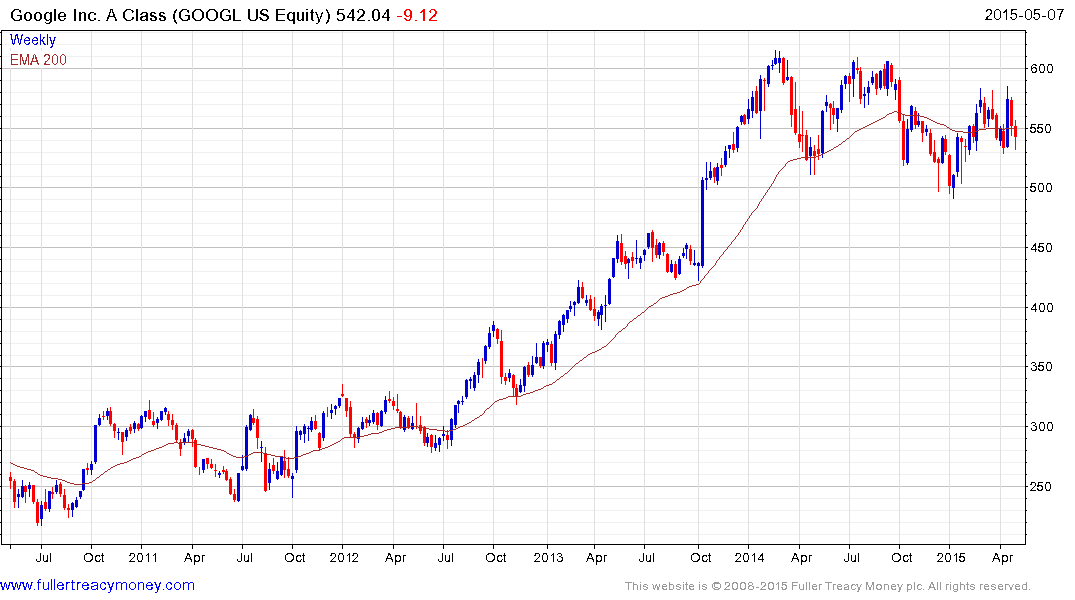Click the 450 price axis label
This screenshot has width=1075, height=600.
click(x=1041, y=248)
